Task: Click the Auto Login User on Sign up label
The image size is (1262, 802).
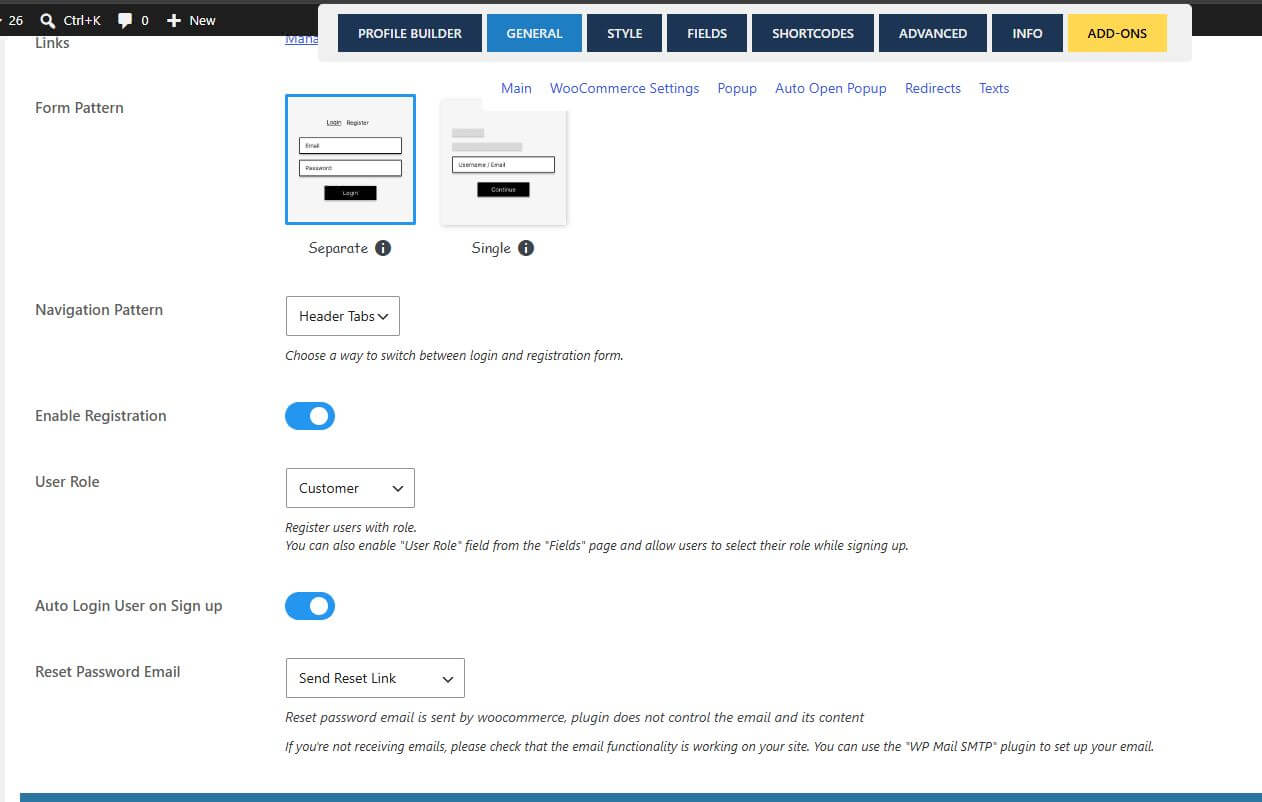Action: coord(129,606)
